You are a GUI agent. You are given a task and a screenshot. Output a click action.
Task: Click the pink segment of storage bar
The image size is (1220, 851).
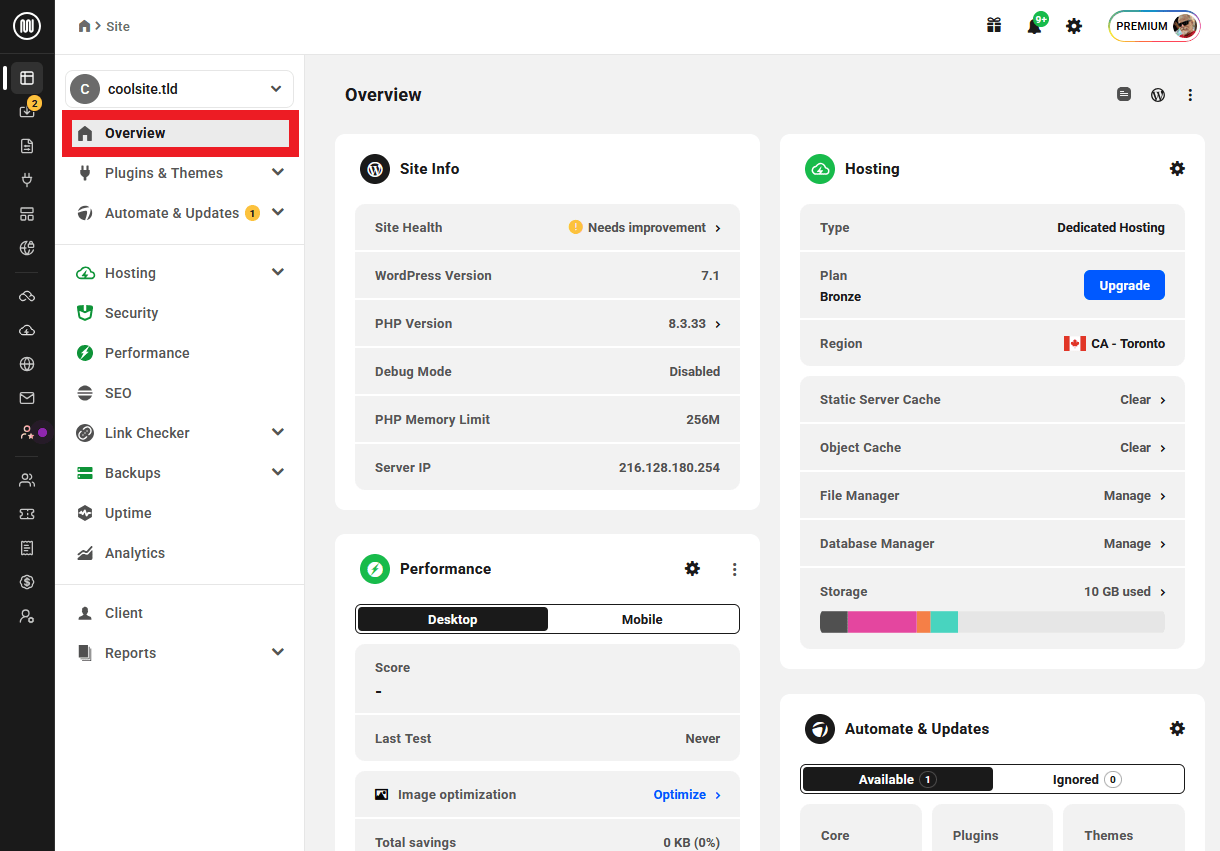point(881,622)
